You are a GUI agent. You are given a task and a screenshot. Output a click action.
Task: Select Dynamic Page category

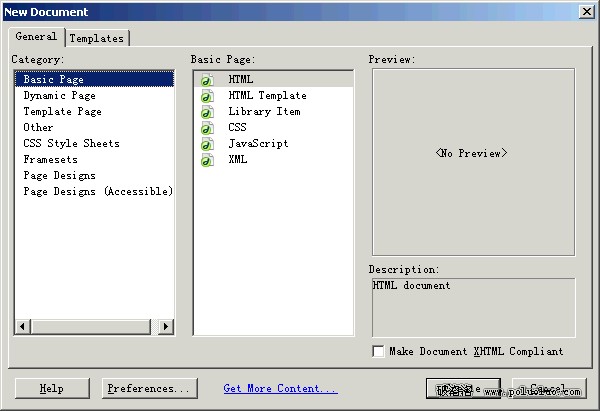[60, 96]
